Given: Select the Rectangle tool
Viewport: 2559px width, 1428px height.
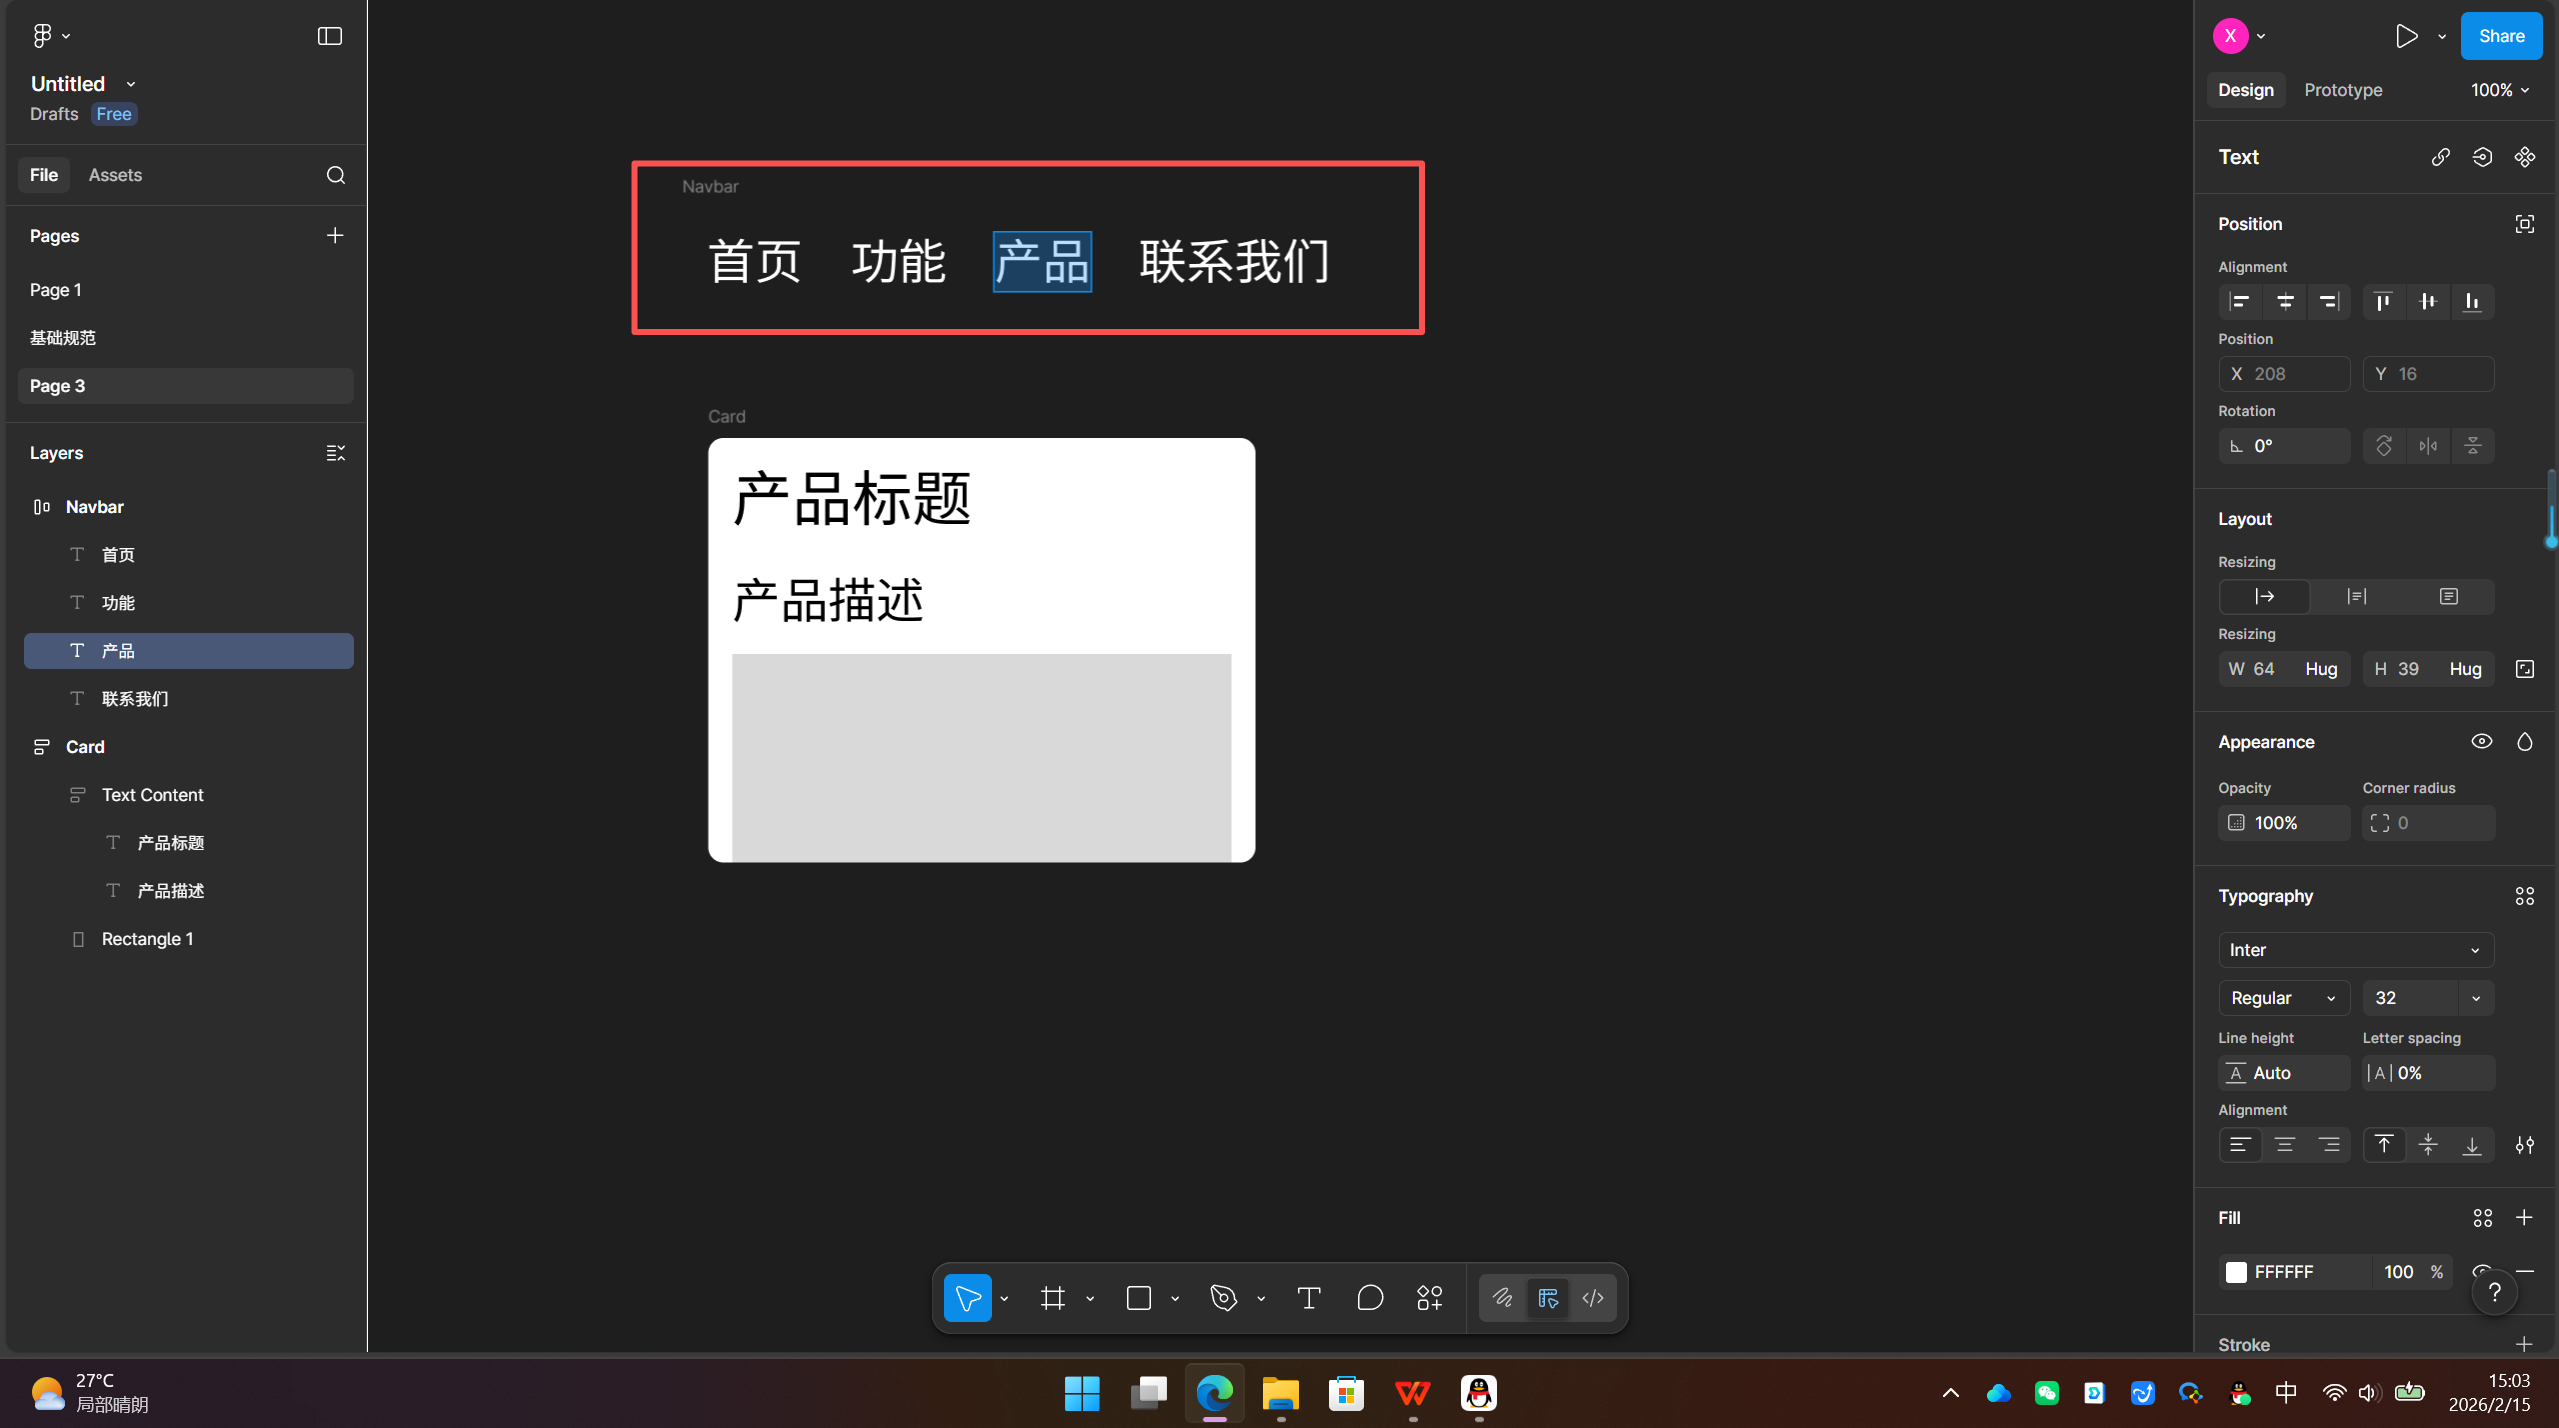Looking at the screenshot, I should tap(1139, 1297).
